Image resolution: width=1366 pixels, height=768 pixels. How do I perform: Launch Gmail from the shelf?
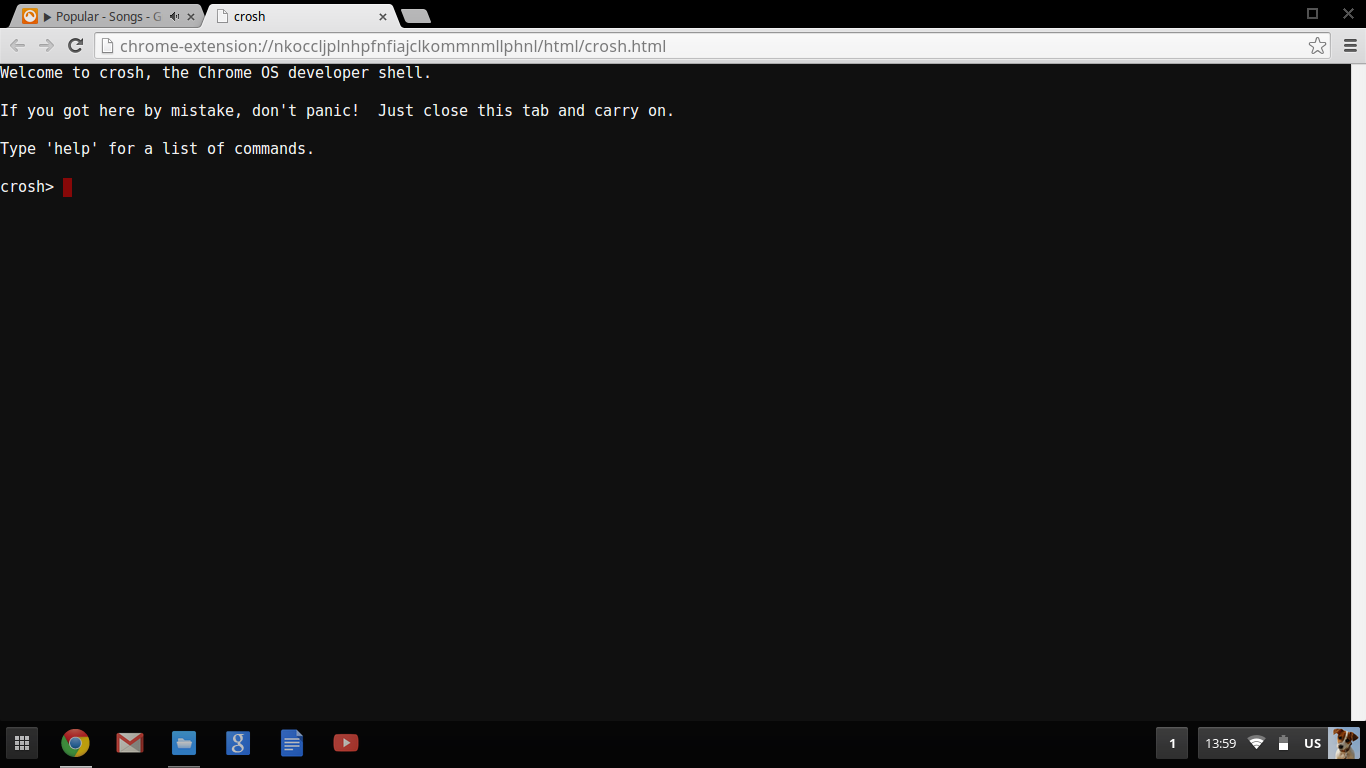click(129, 743)
